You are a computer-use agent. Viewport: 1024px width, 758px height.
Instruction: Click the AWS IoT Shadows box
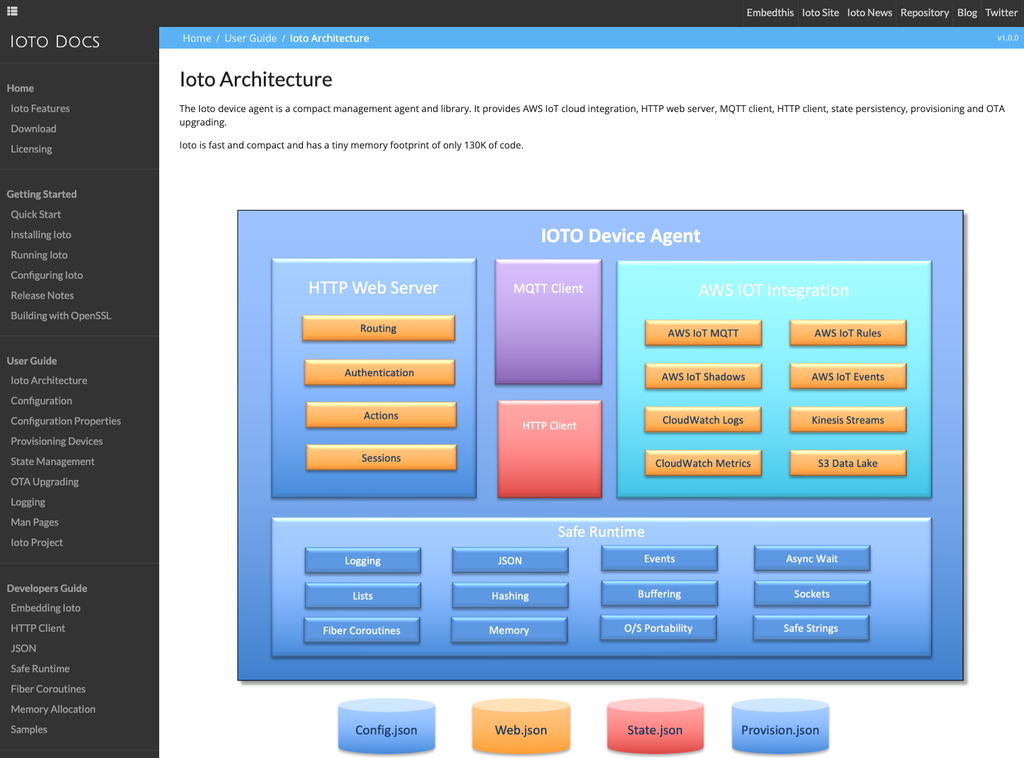point(703,377)
